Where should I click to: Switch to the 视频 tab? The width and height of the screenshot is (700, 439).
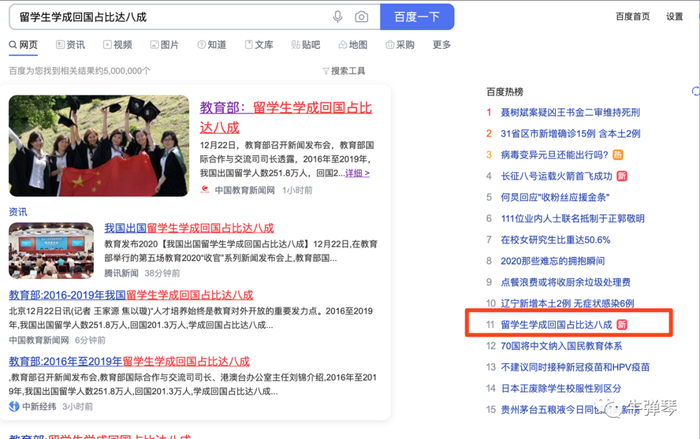(117, 45)
